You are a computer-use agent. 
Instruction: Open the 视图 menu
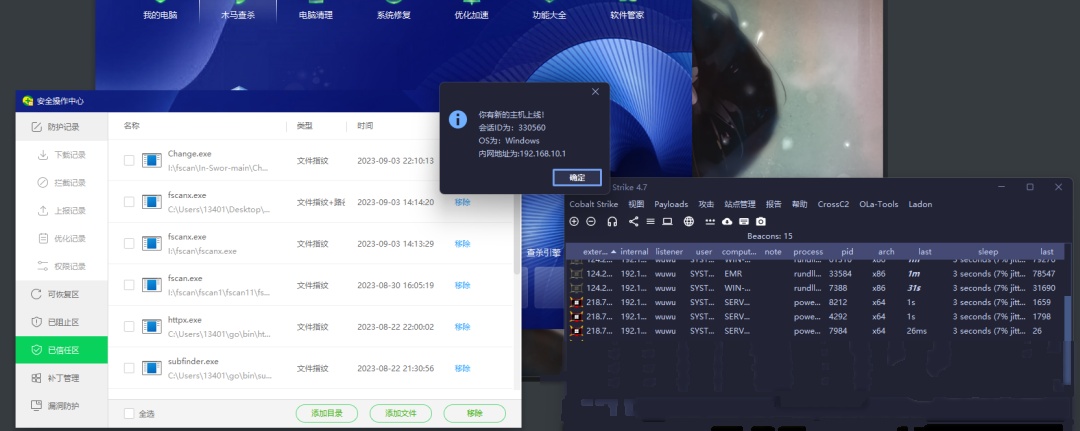click(x=636, y=204)
